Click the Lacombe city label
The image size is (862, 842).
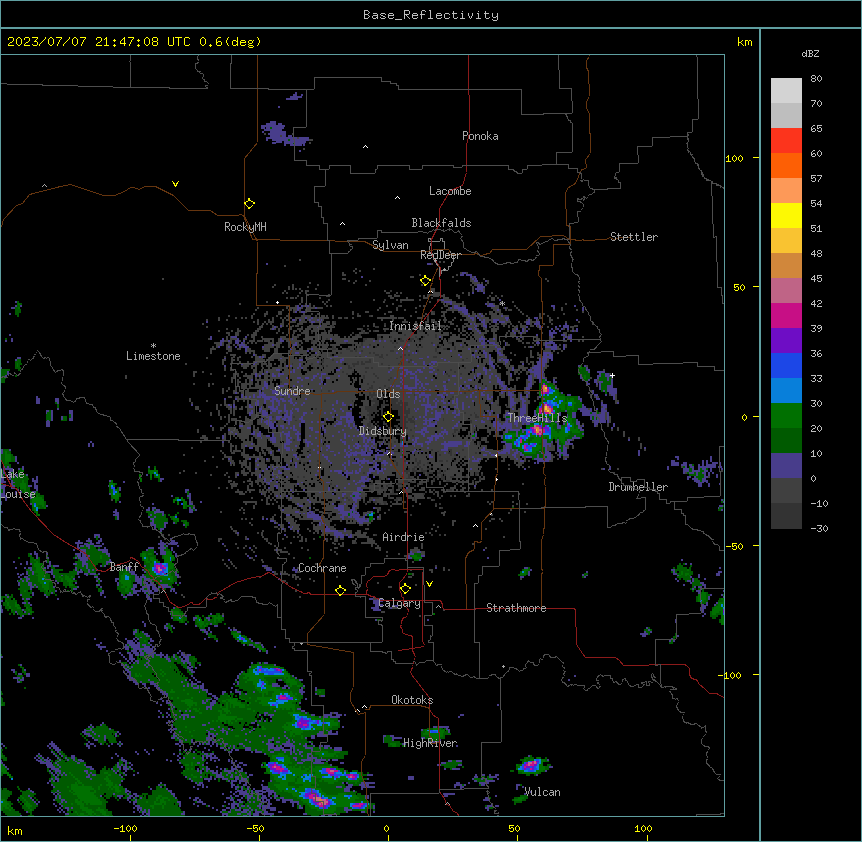click(x=450, y=191)
